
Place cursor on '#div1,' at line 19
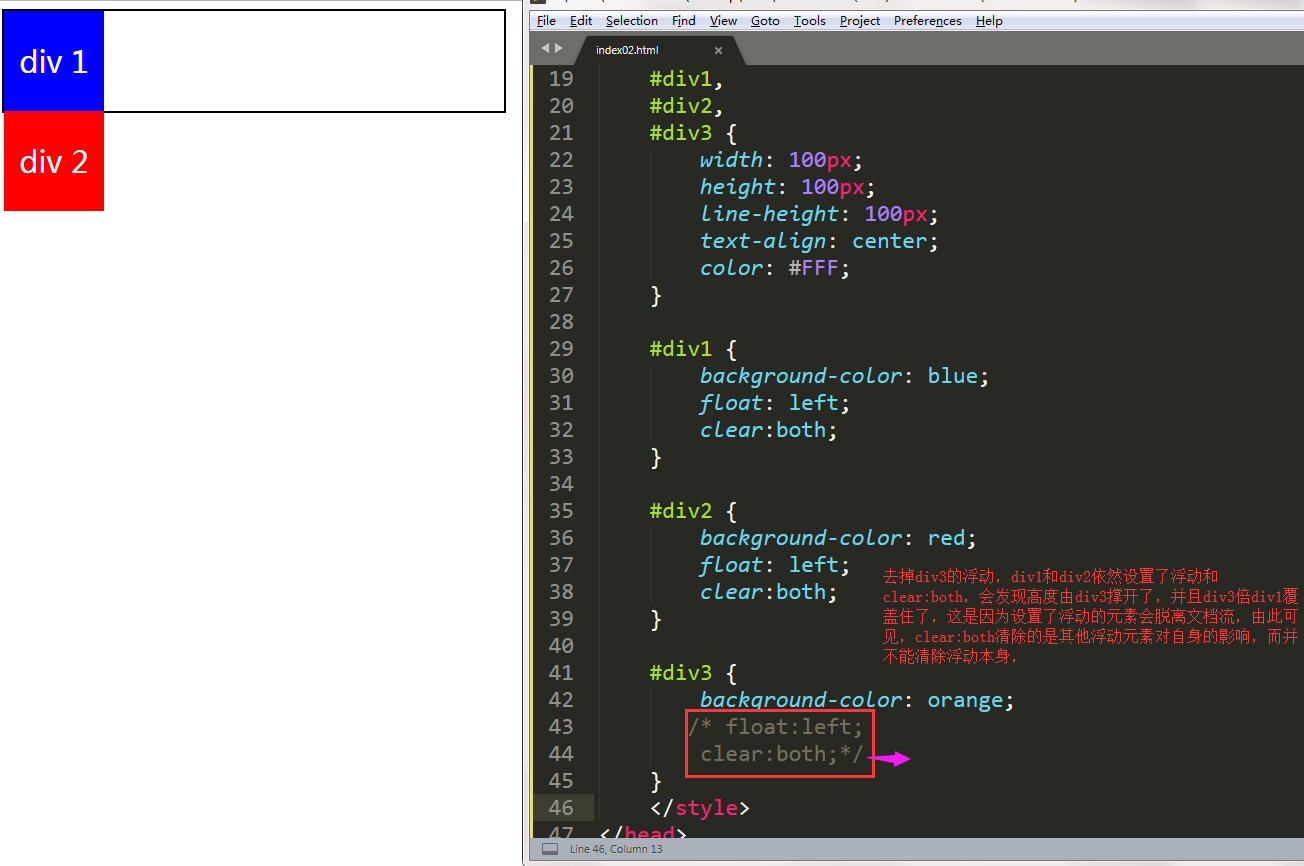pos(686,79)
